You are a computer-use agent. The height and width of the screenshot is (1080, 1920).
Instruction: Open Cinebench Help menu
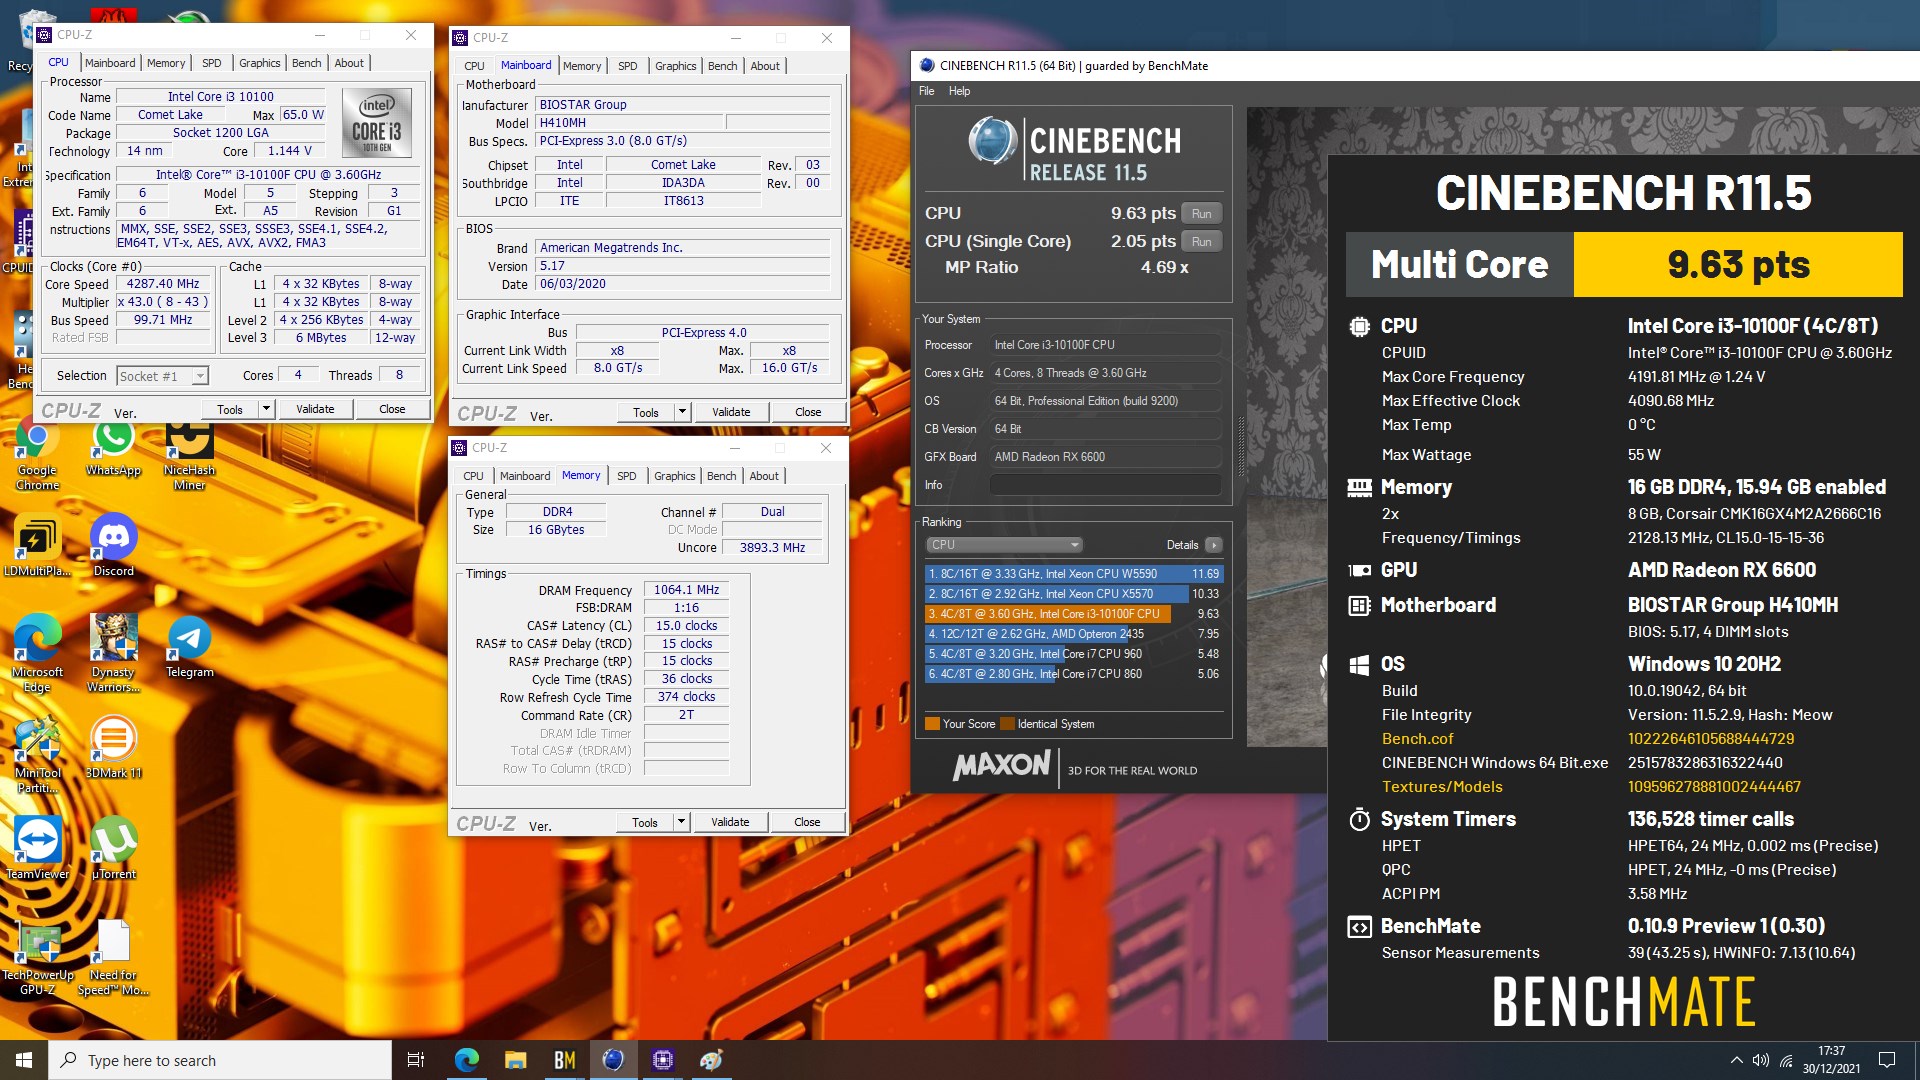pyautogui.click(x=959, y=91)
